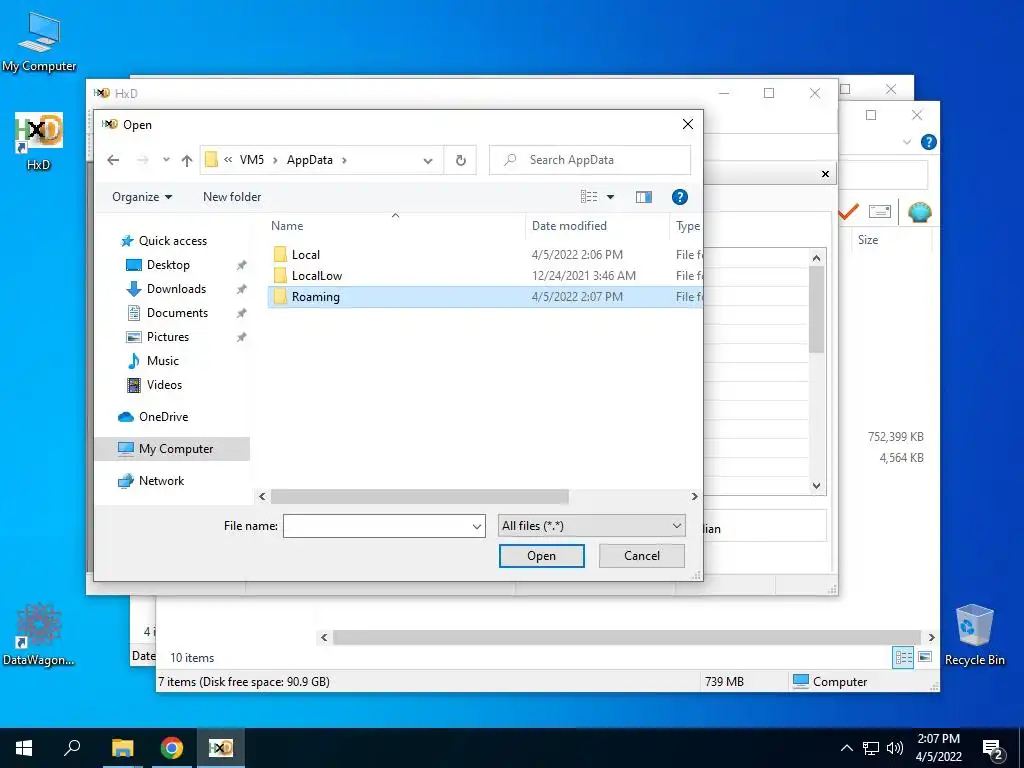Open the All files type filter
1024x768 pixels.
591,526
